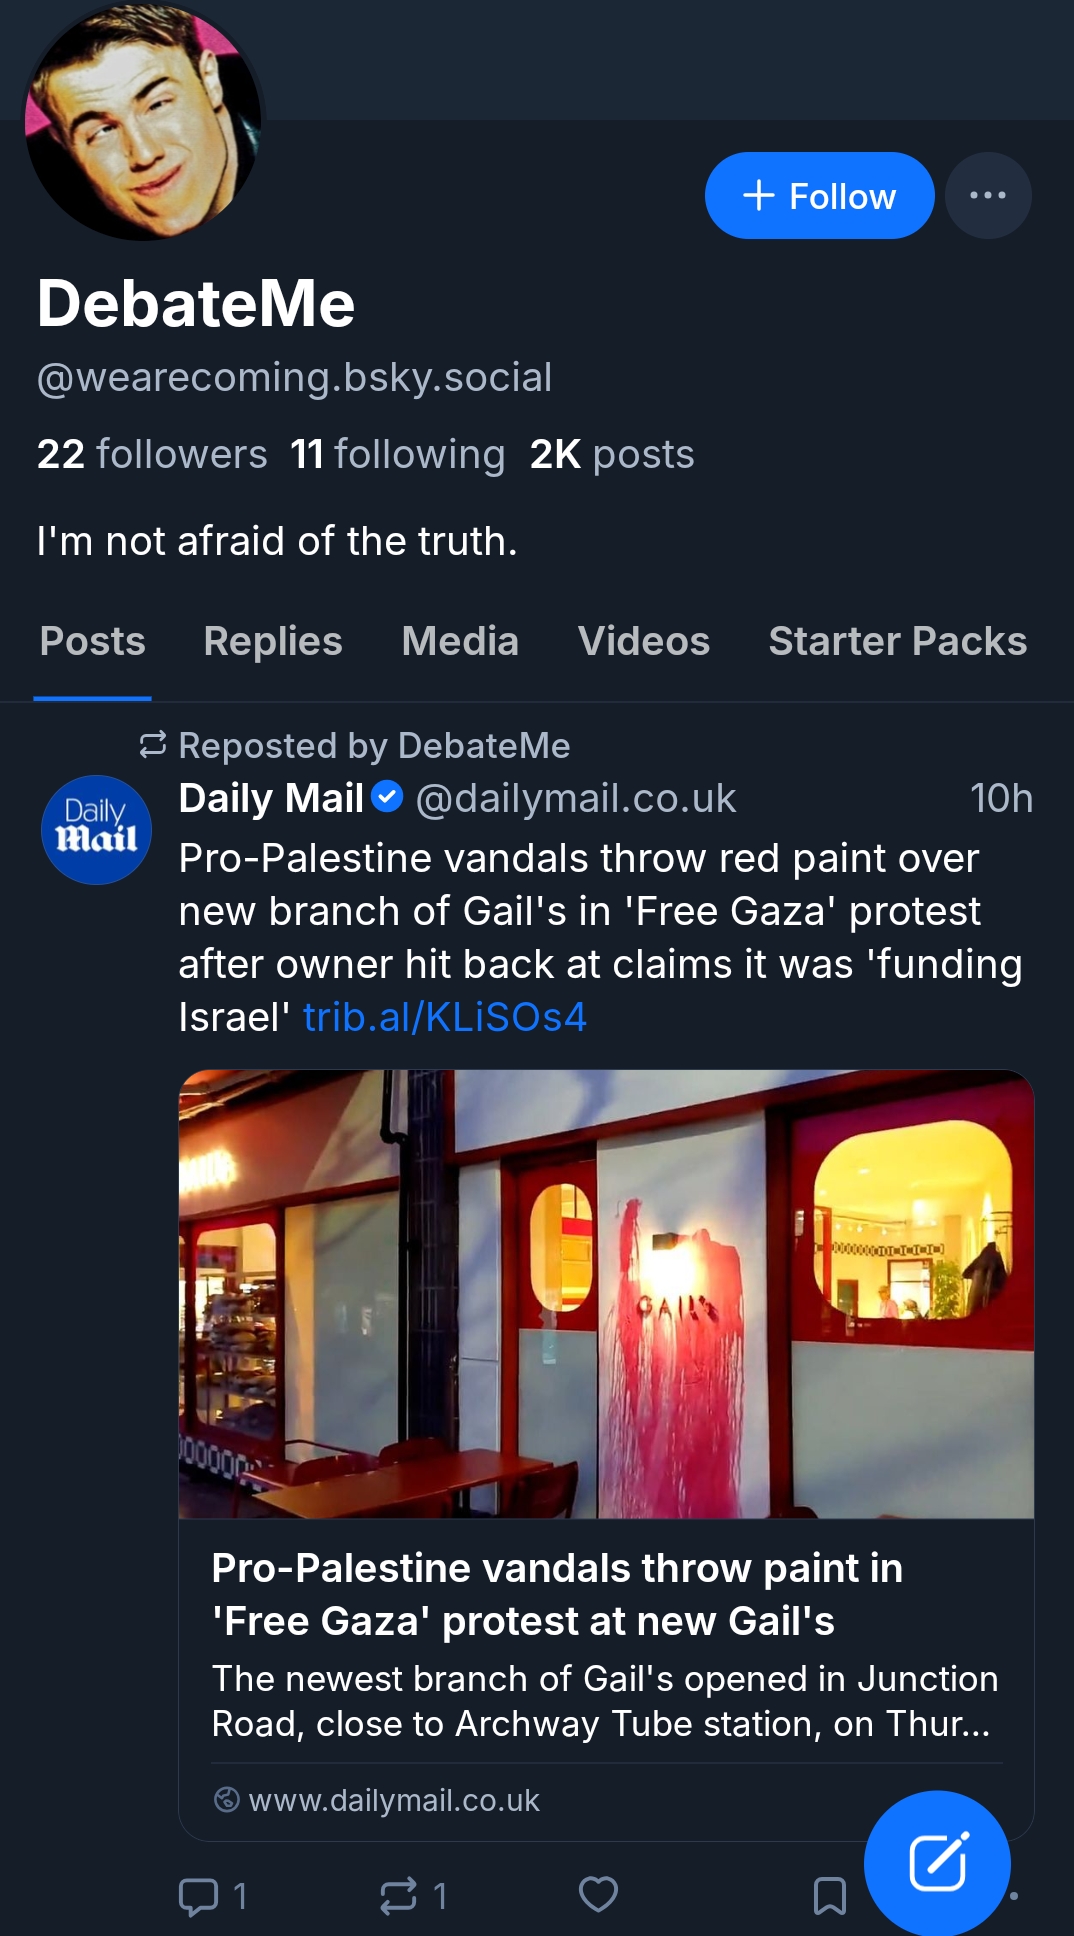Switch to the Media tab
This screenshot has height=1936, width=1074.
tap(460, 641)
